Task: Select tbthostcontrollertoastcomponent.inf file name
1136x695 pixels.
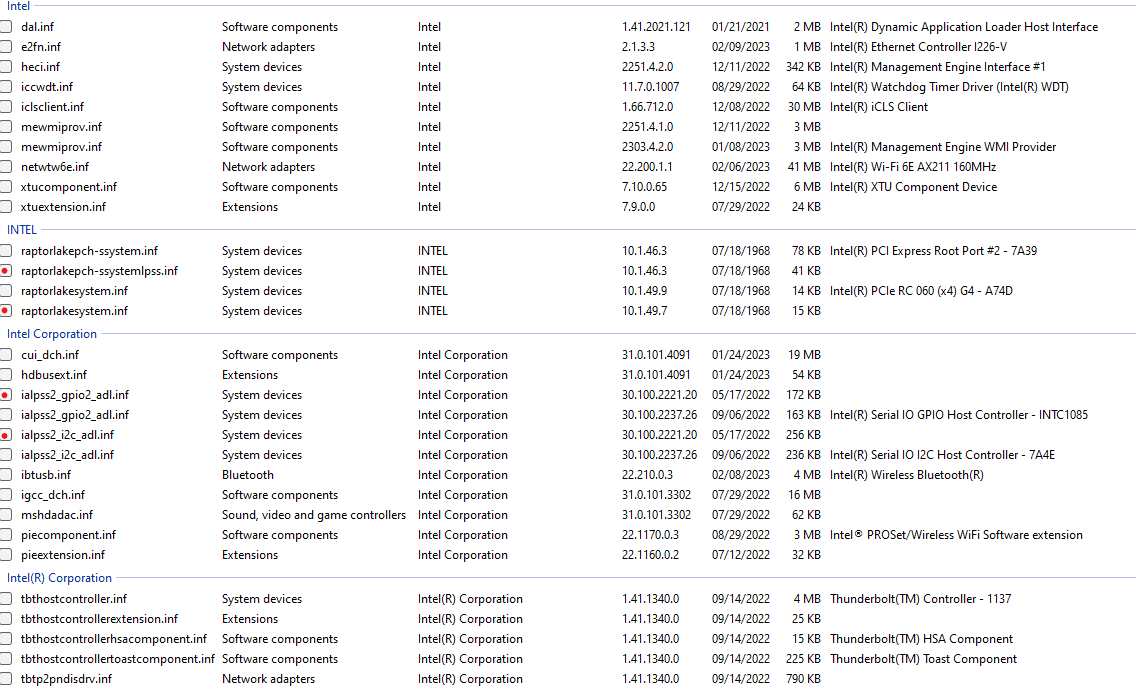Action: (x=118, y=659)
